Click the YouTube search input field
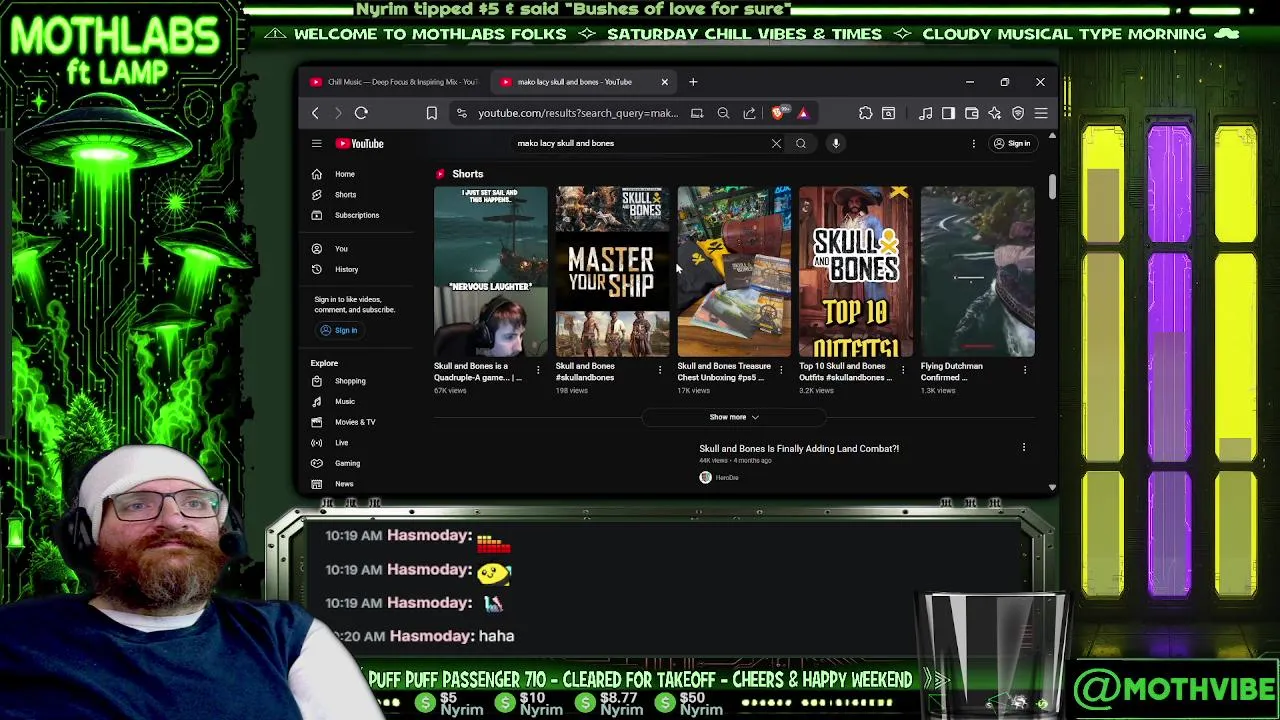The width and height of the screenshot is (1280, 720). [x=640, y=143]
